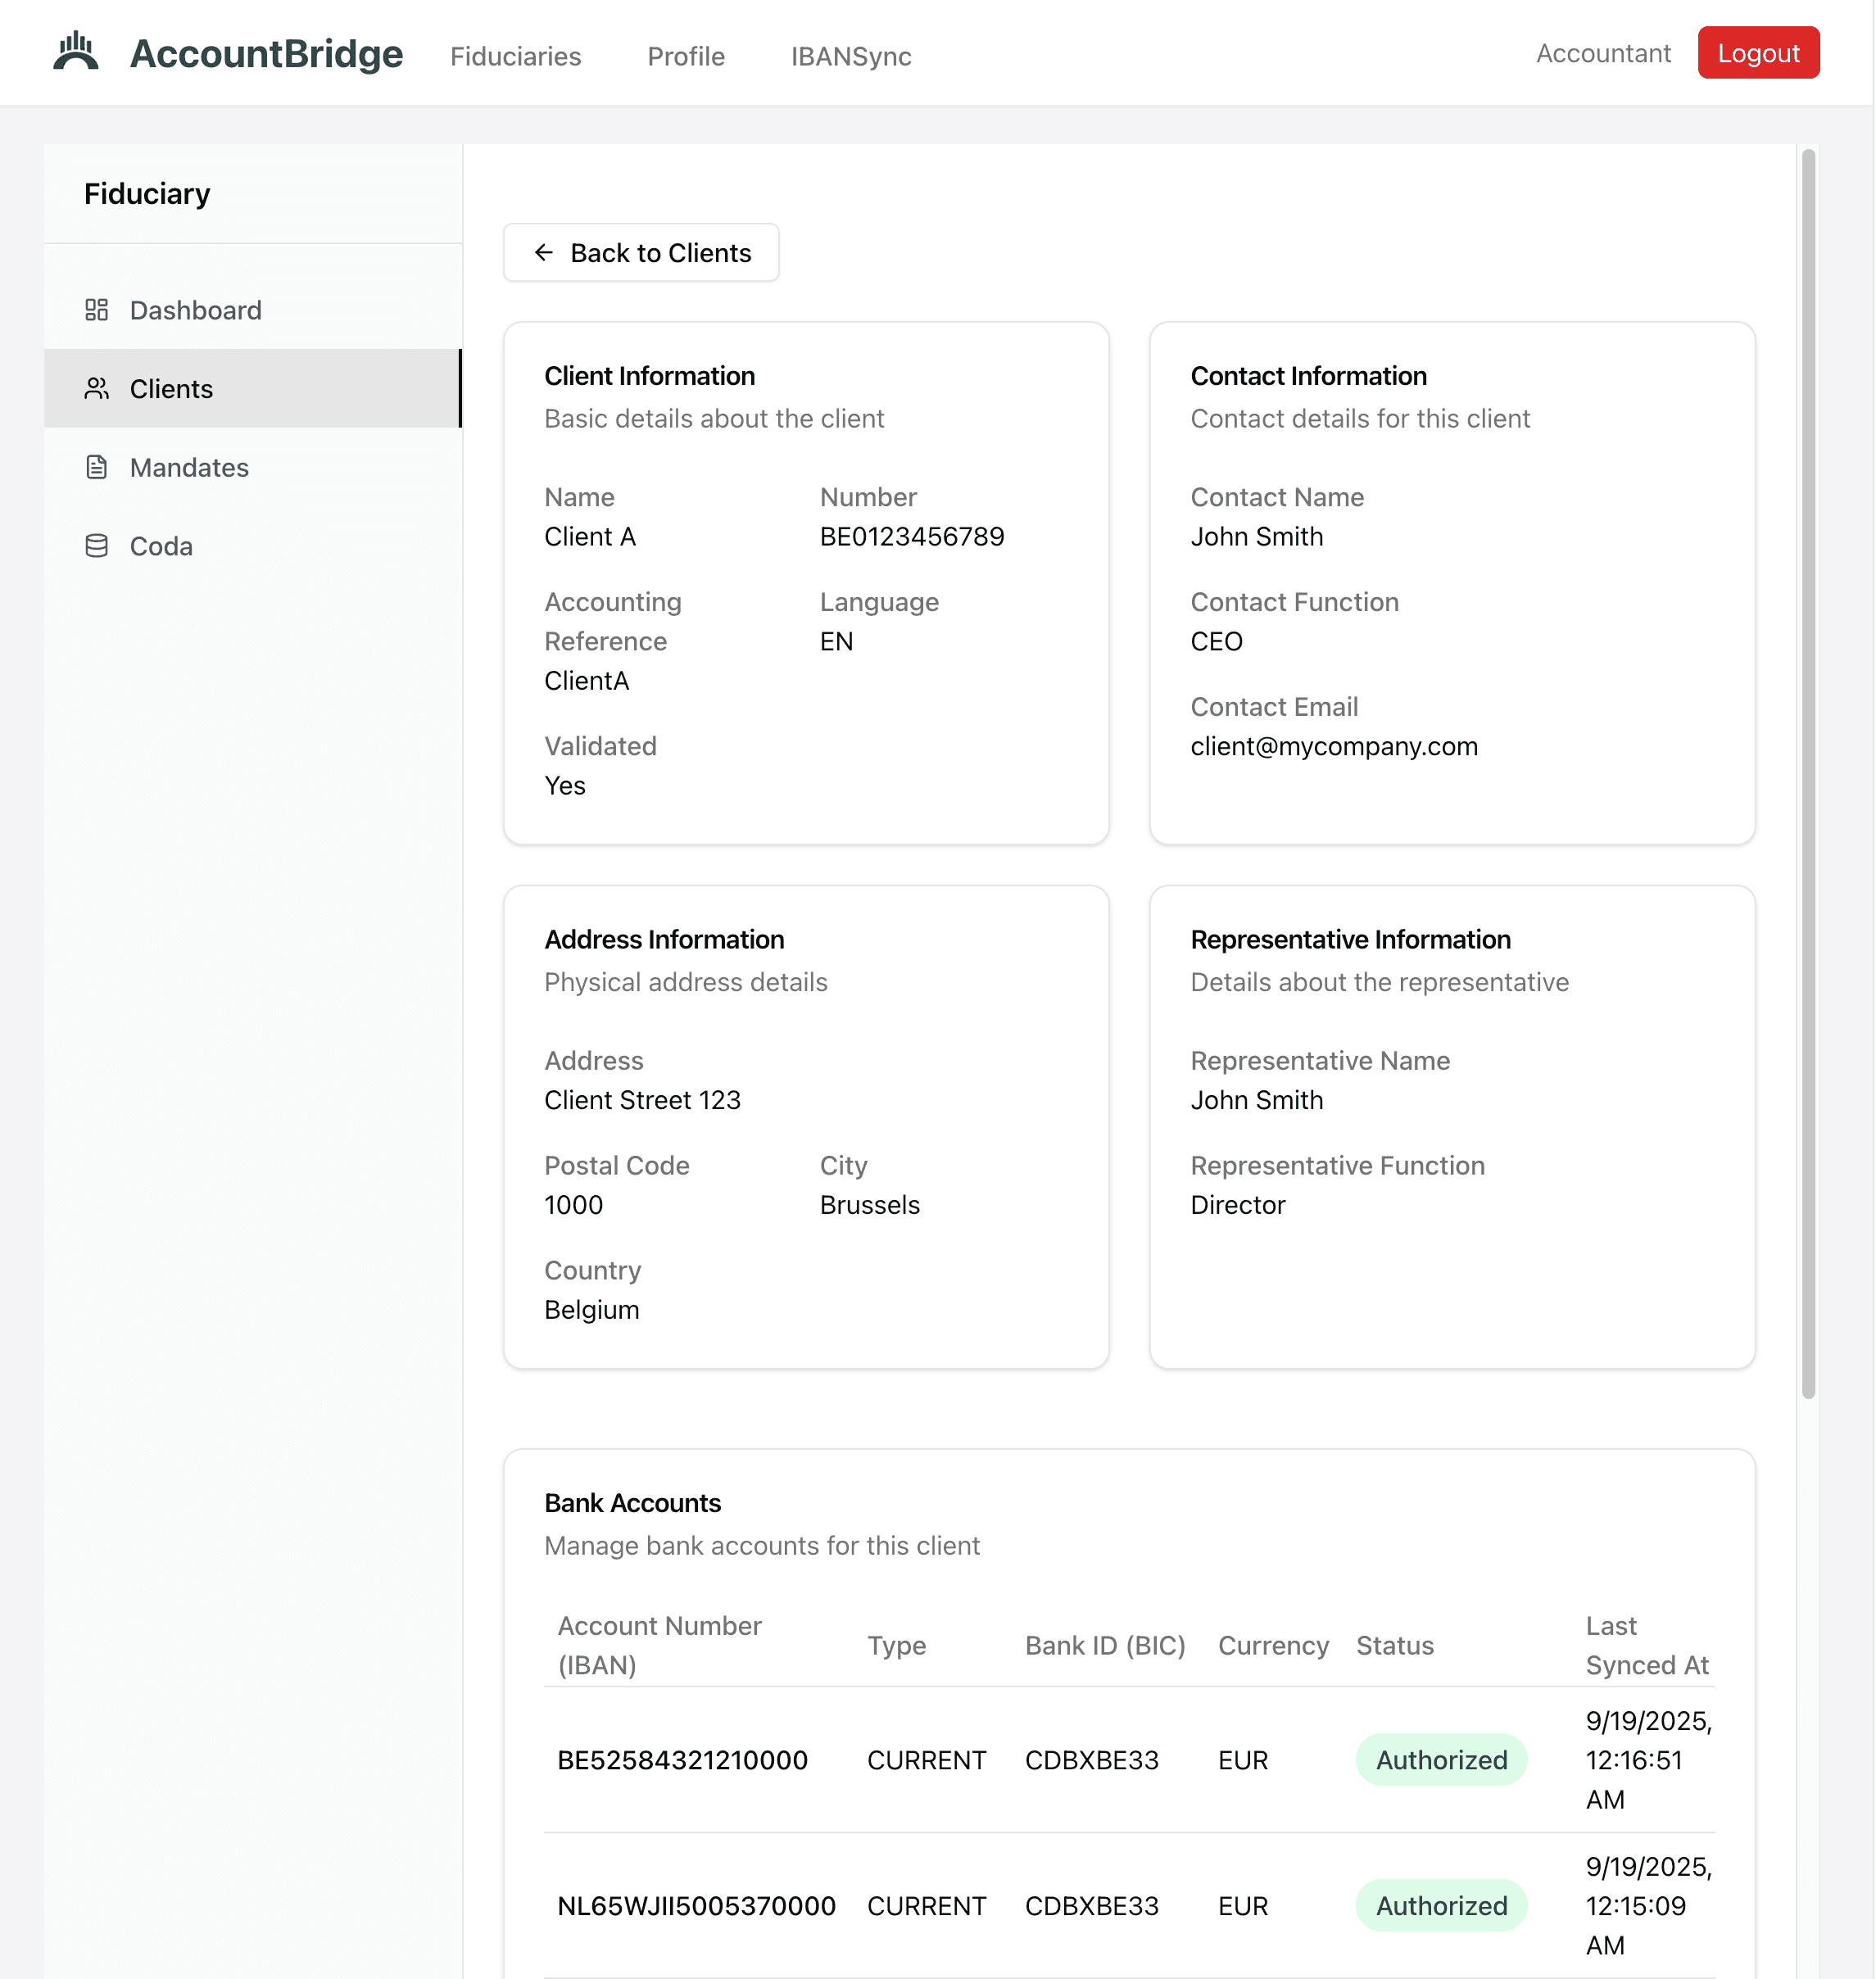
Task: Click the language value EN
Action: pos(836,642)
